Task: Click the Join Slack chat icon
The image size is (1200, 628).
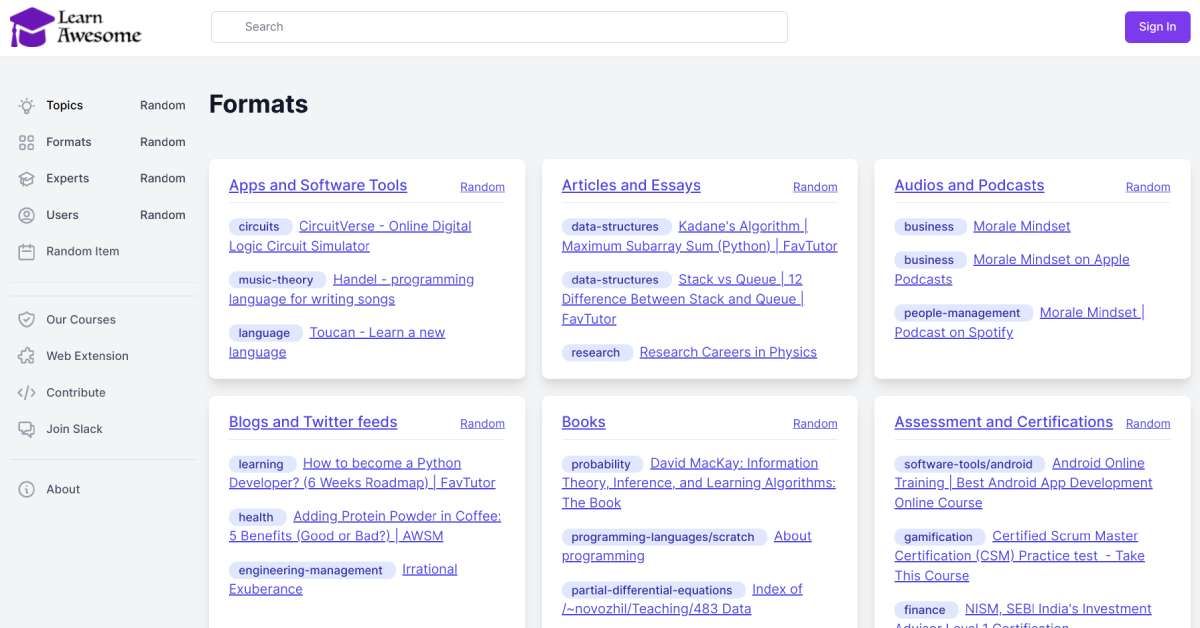Action: 27,429
